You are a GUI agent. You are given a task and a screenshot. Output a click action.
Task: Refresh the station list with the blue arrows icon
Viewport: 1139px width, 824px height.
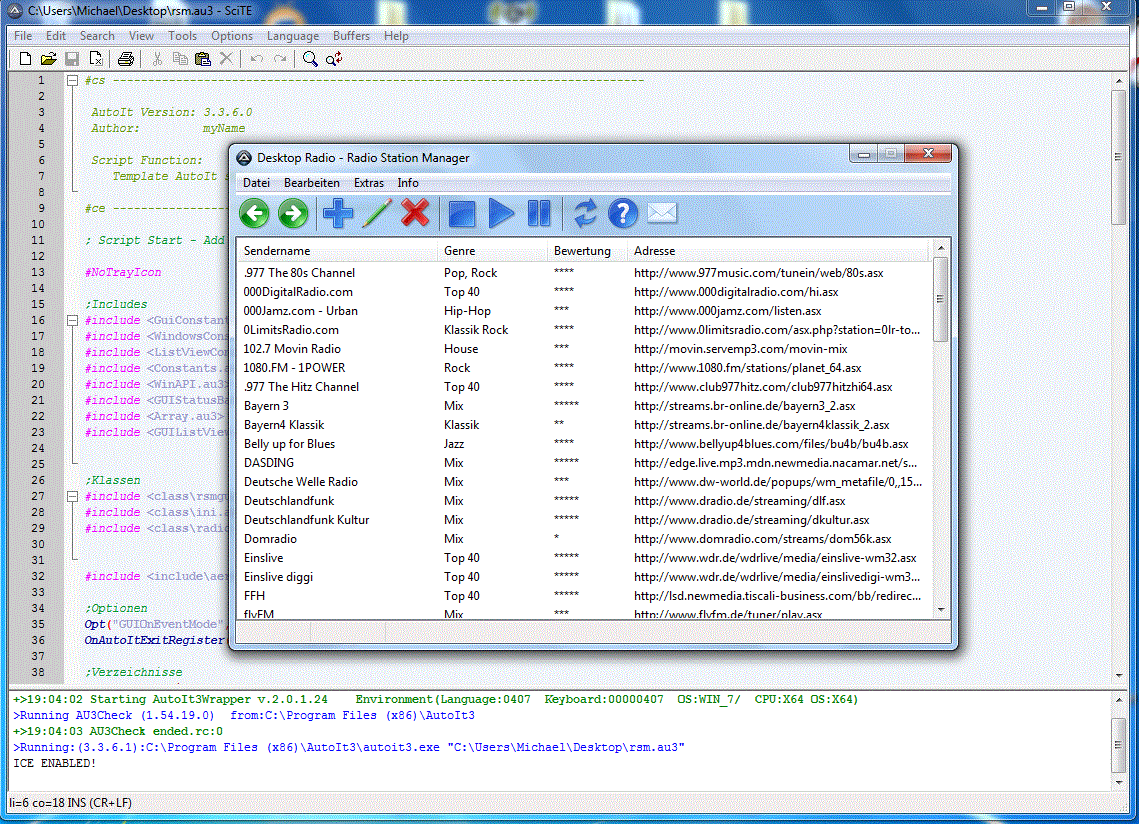coord(585,213)
